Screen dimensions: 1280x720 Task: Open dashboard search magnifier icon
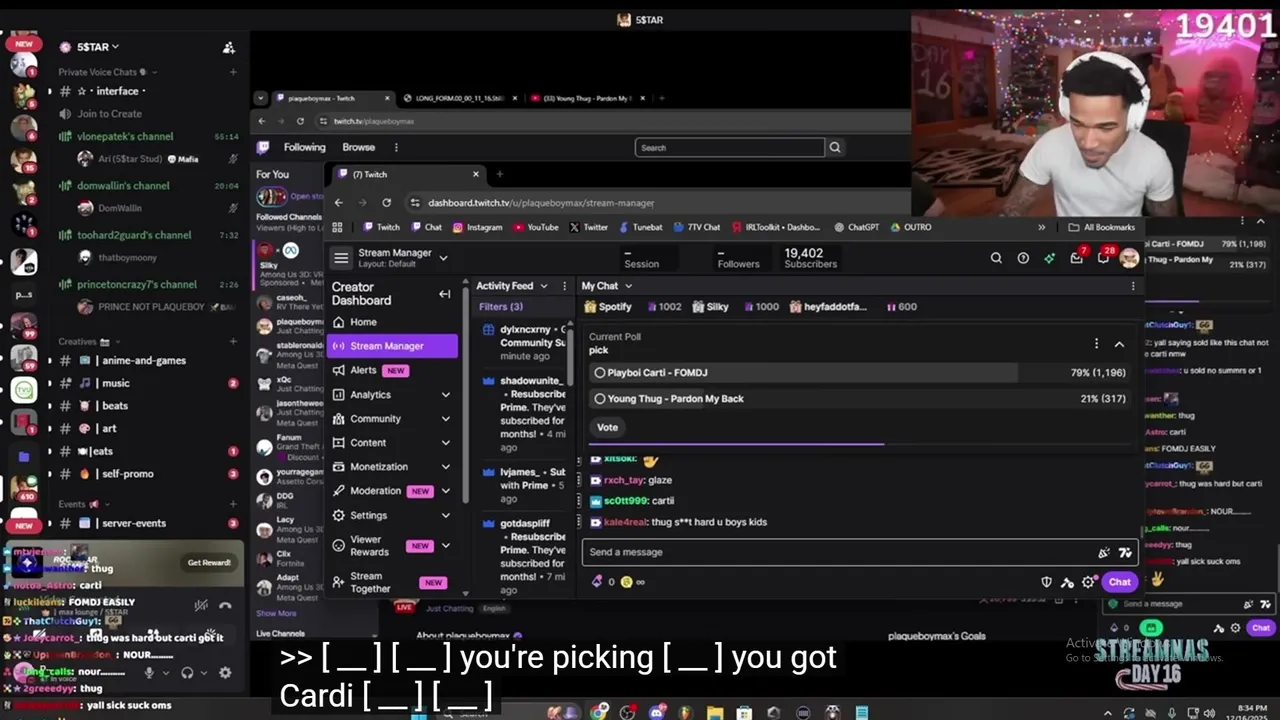click(996, 258)
